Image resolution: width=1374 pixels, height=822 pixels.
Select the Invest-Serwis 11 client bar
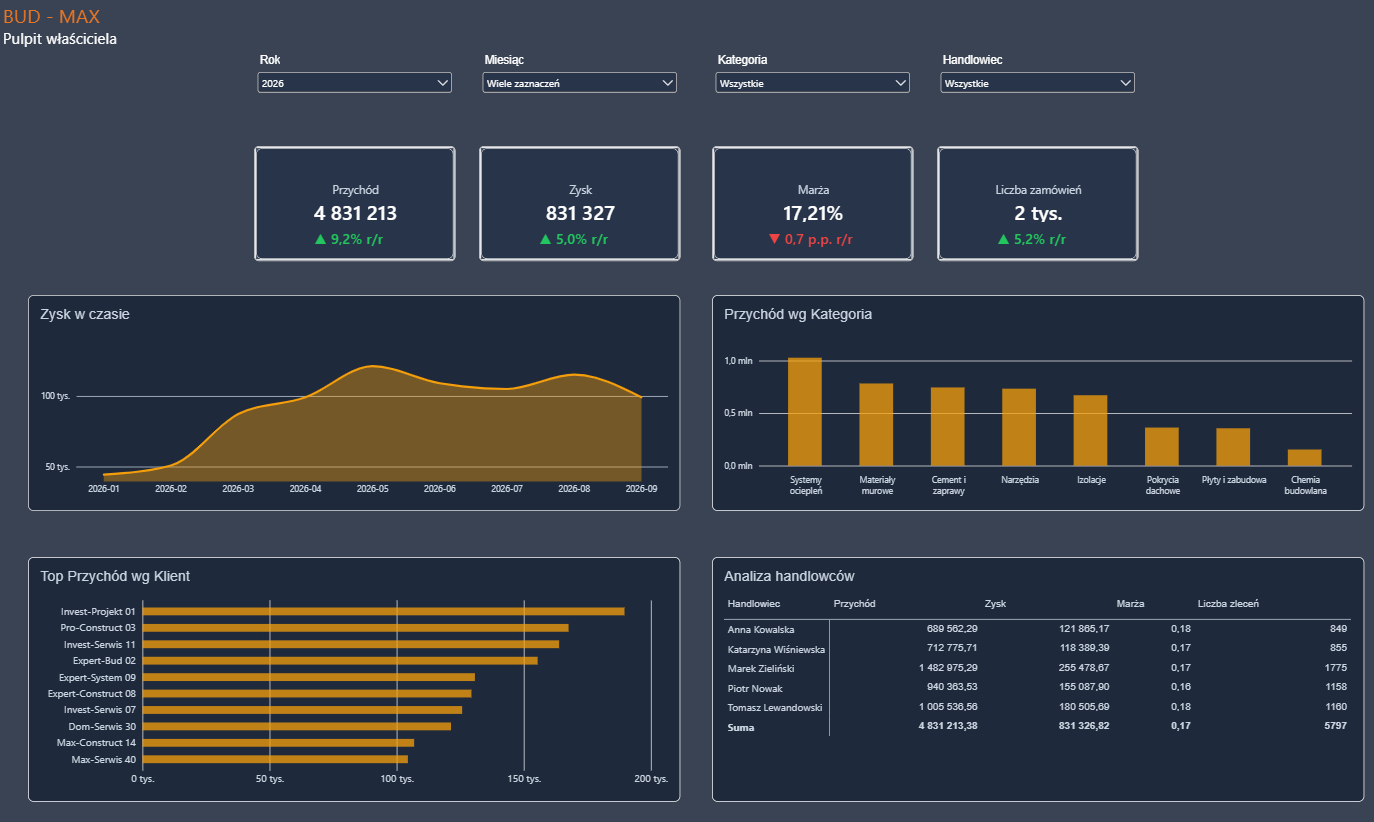[350, 644]
